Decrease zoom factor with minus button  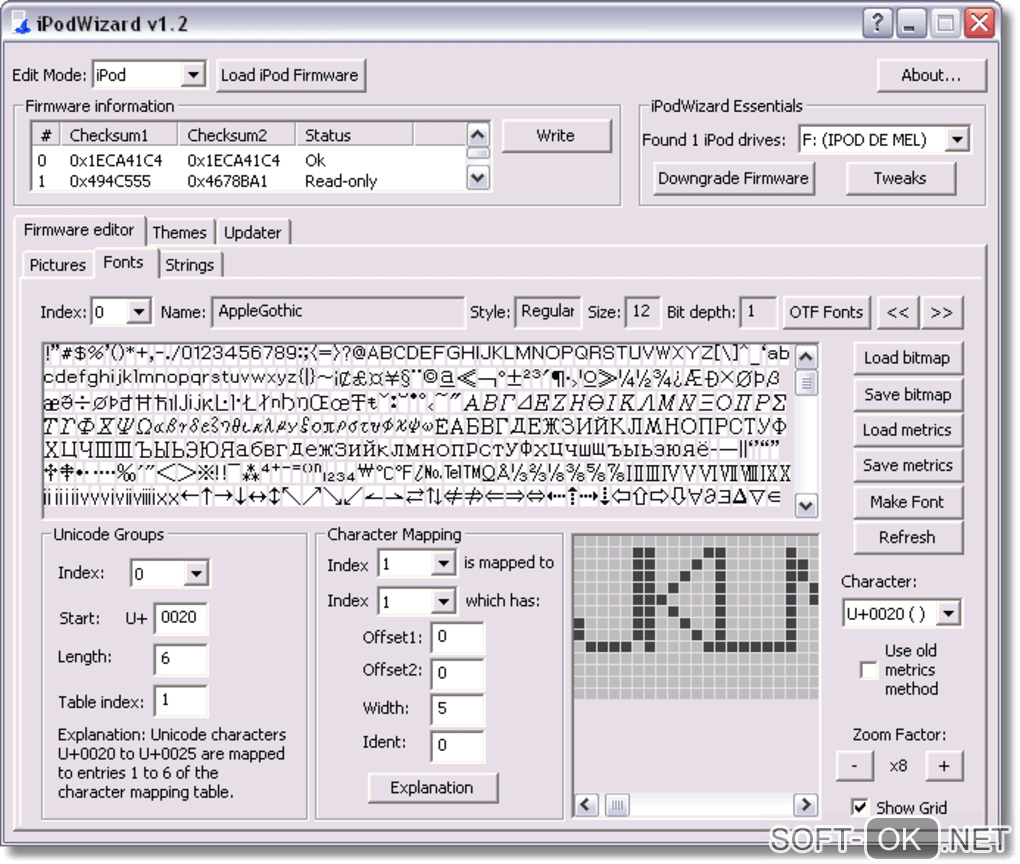pyautogui.click(x=854, y=766)
